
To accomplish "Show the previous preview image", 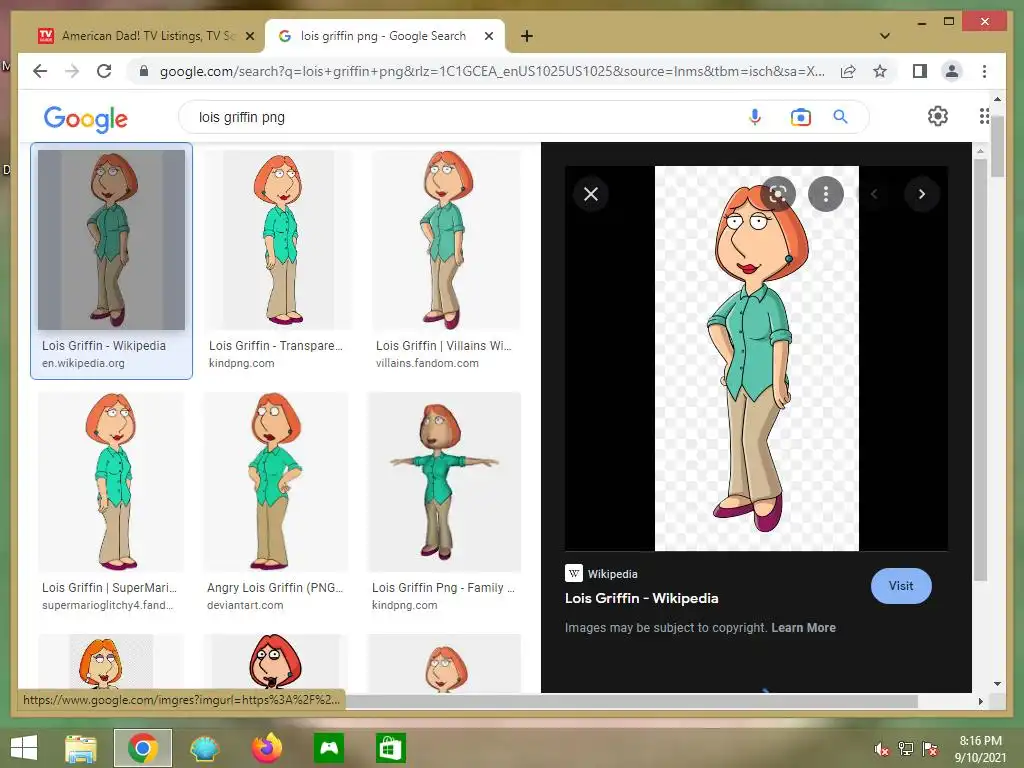I will tap(873, 194).
